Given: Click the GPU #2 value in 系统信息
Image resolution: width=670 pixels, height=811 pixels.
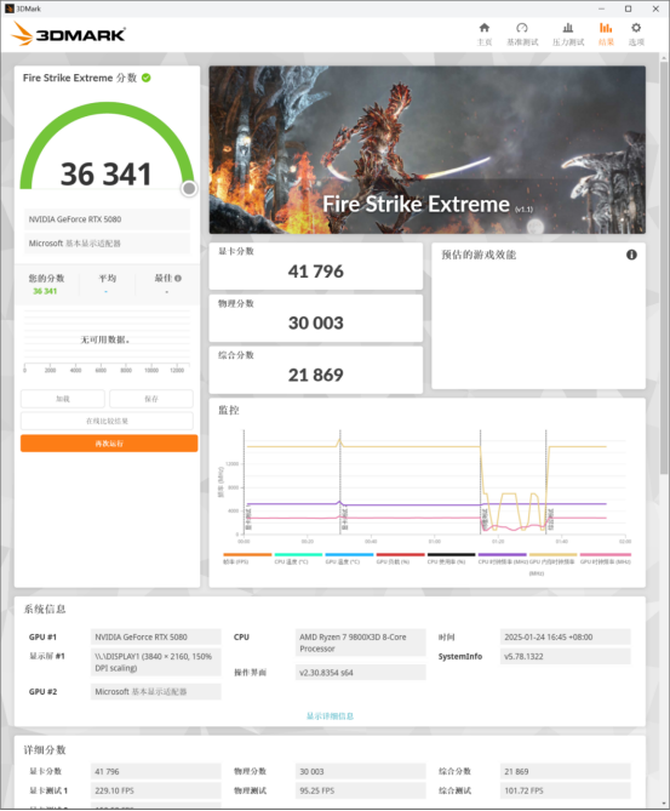Looking at the screenshot, I should point(156,692).
